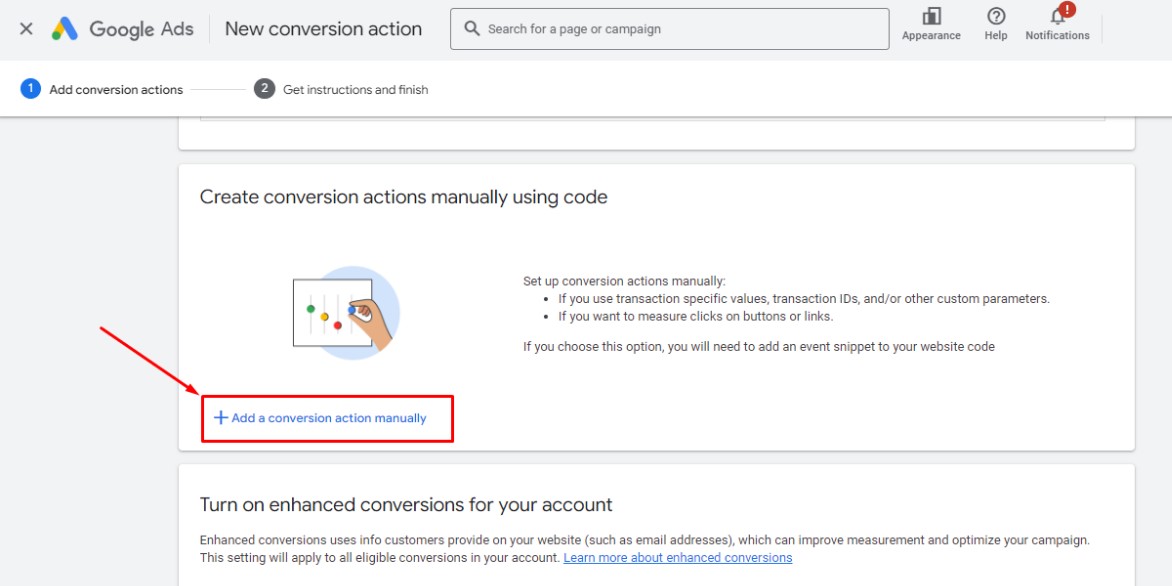This screenshot has width=1172, height=586.
Task: Open the Appearance settings
Action: point(931,24)
